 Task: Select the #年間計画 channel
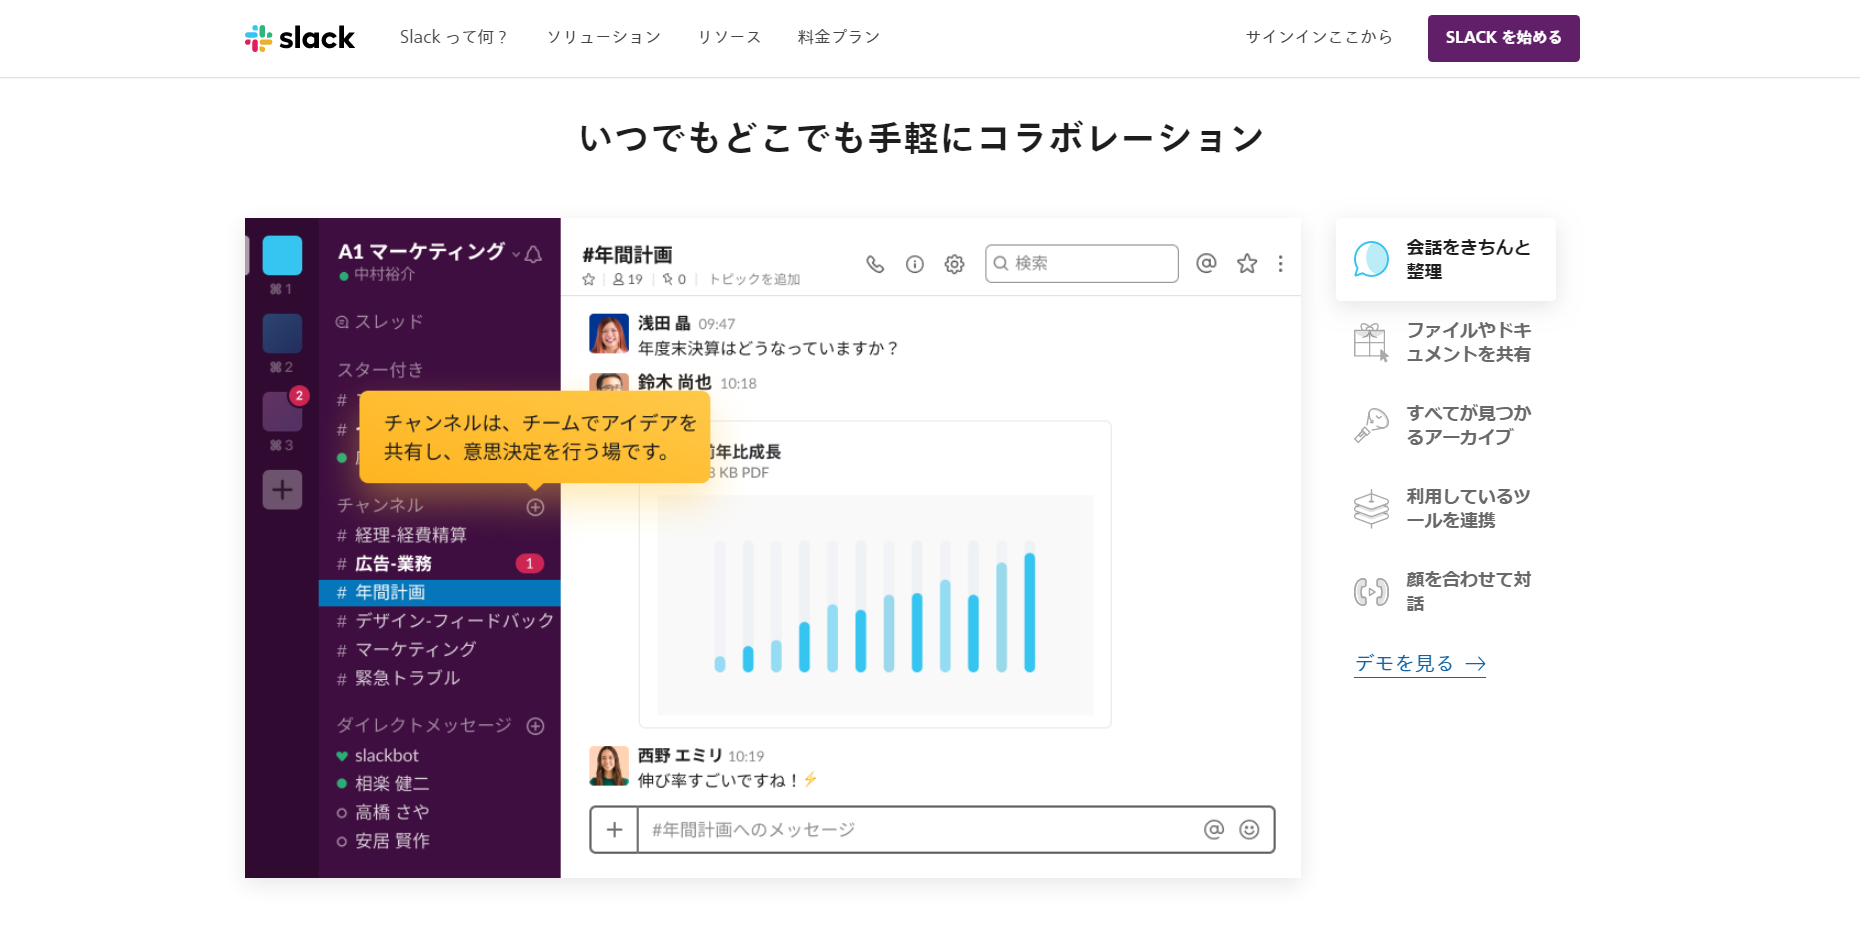pos(439,593)
